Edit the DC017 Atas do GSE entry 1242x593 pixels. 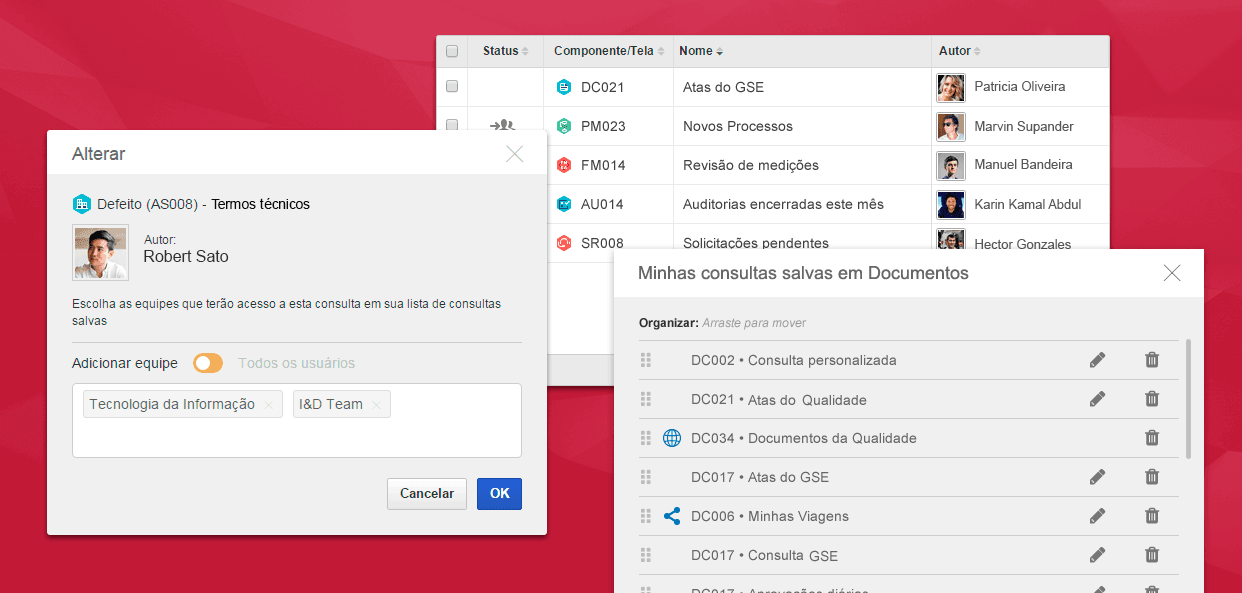pyautogui.click(x=1098, y=477)
